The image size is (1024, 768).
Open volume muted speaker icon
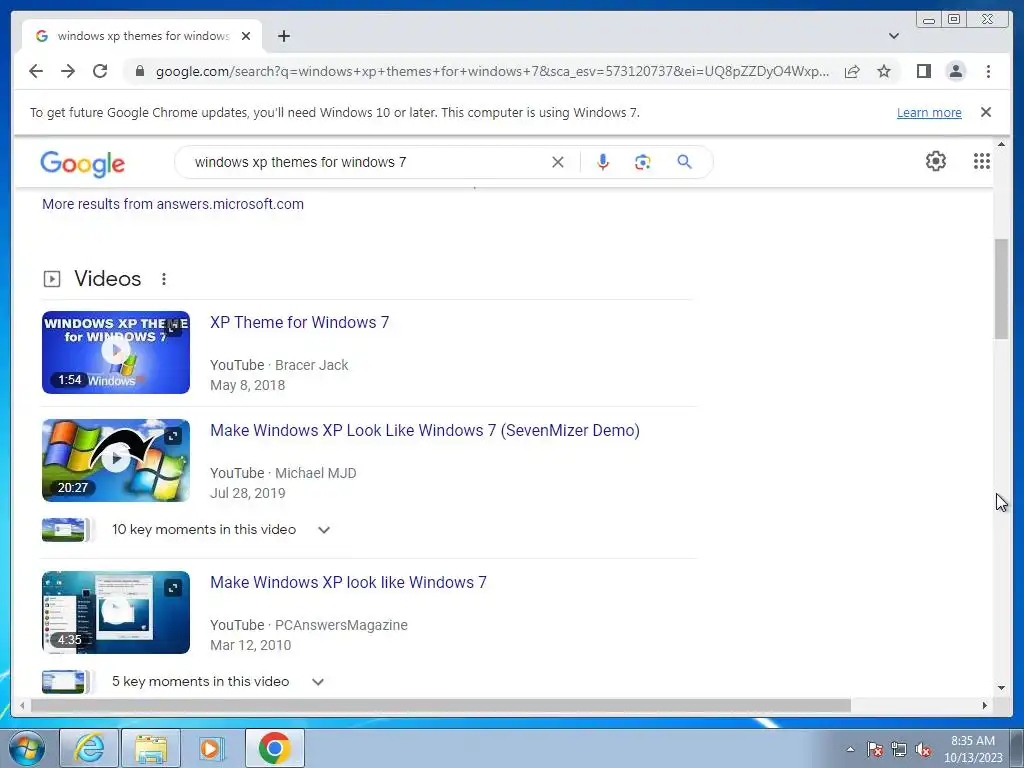click(x=923, y=749)
